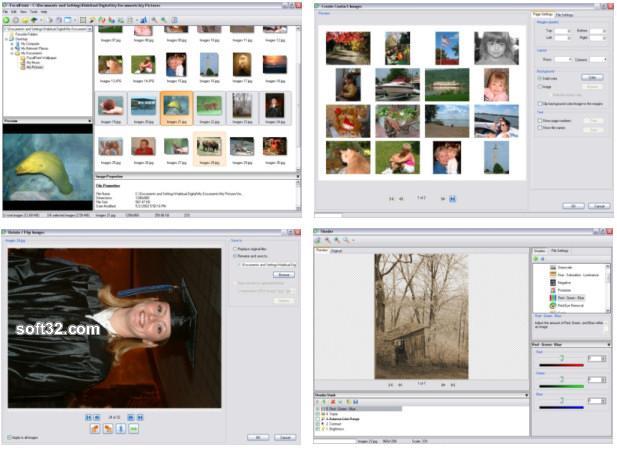The image size is (617, 451).
Task: Choose Replace original files radio option
Action: 235,249
